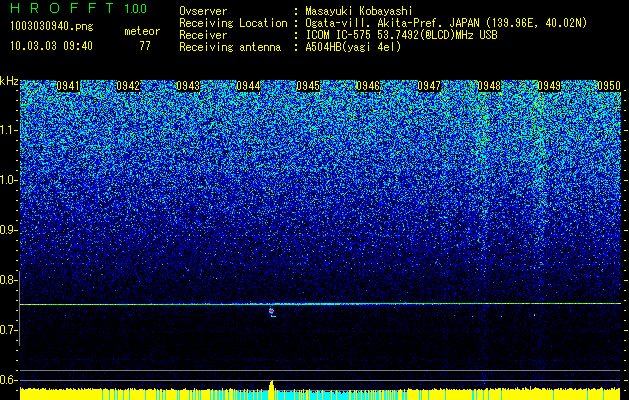Viewport: 629px width, 400px height.
Task: Select the observer name Masayuki Kobayashi
Action: (359, 11)
